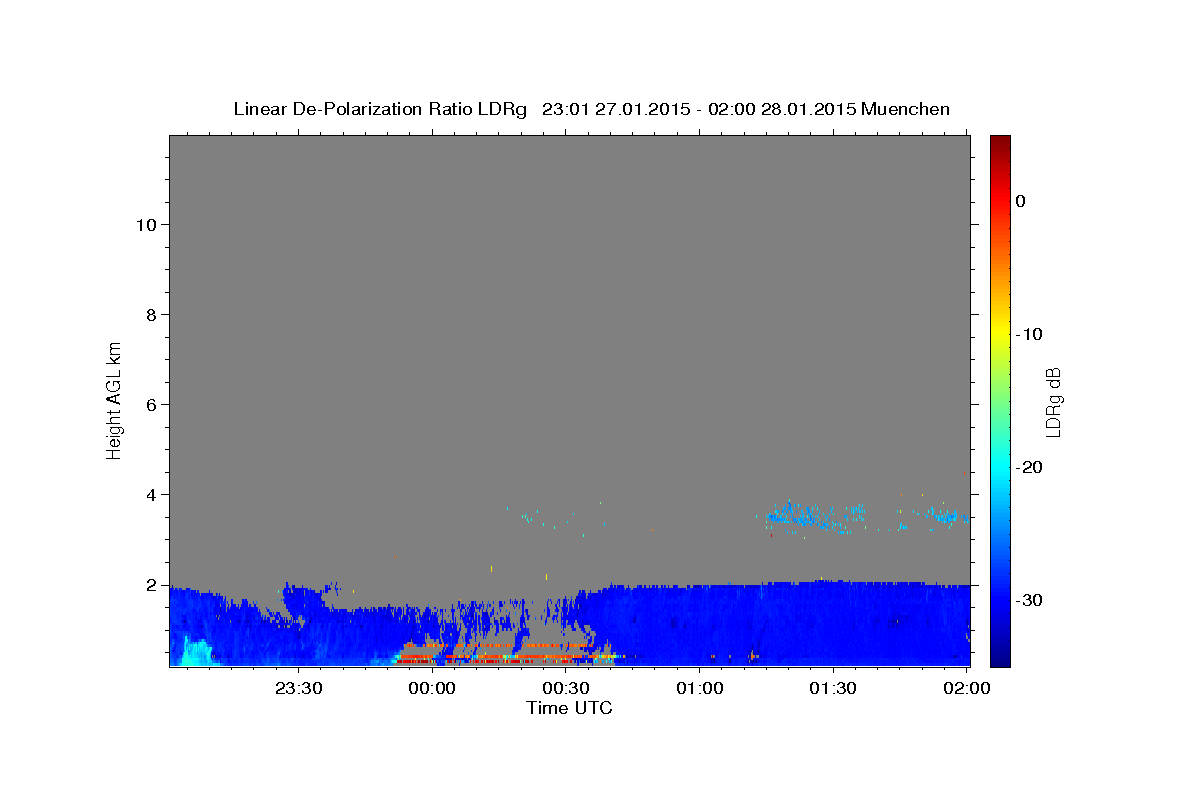Click the light-blue cloud cluster near 01:20 at 3.5 km
The width and height of the screenshot is (1200, 800).
[x=800, y=516]
